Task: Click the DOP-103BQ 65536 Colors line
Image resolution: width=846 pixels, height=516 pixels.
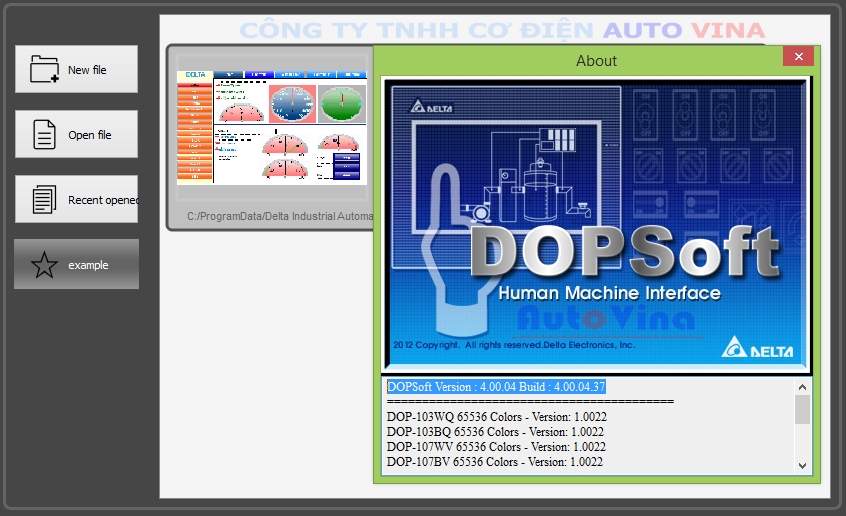Action: pyautogui.click(x=495, y=432)
